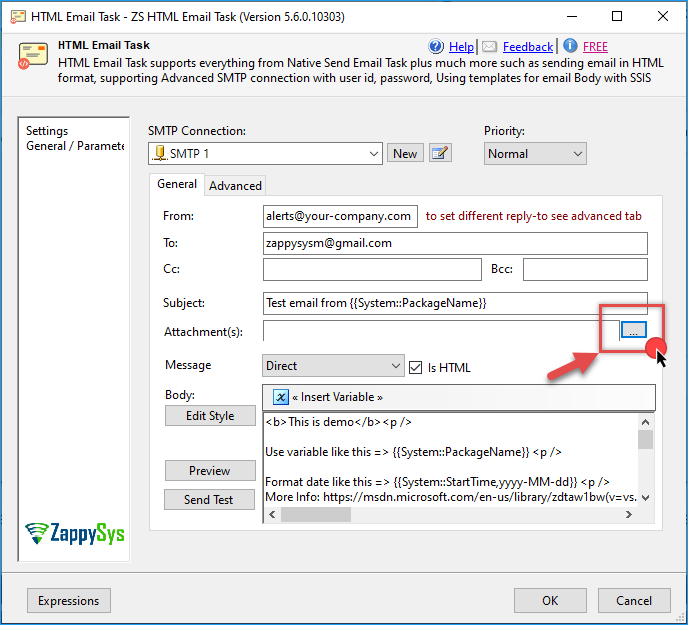Expand the Message type dropdown
This screenshot has width=688, height=625.
click(x=333, y=366)
